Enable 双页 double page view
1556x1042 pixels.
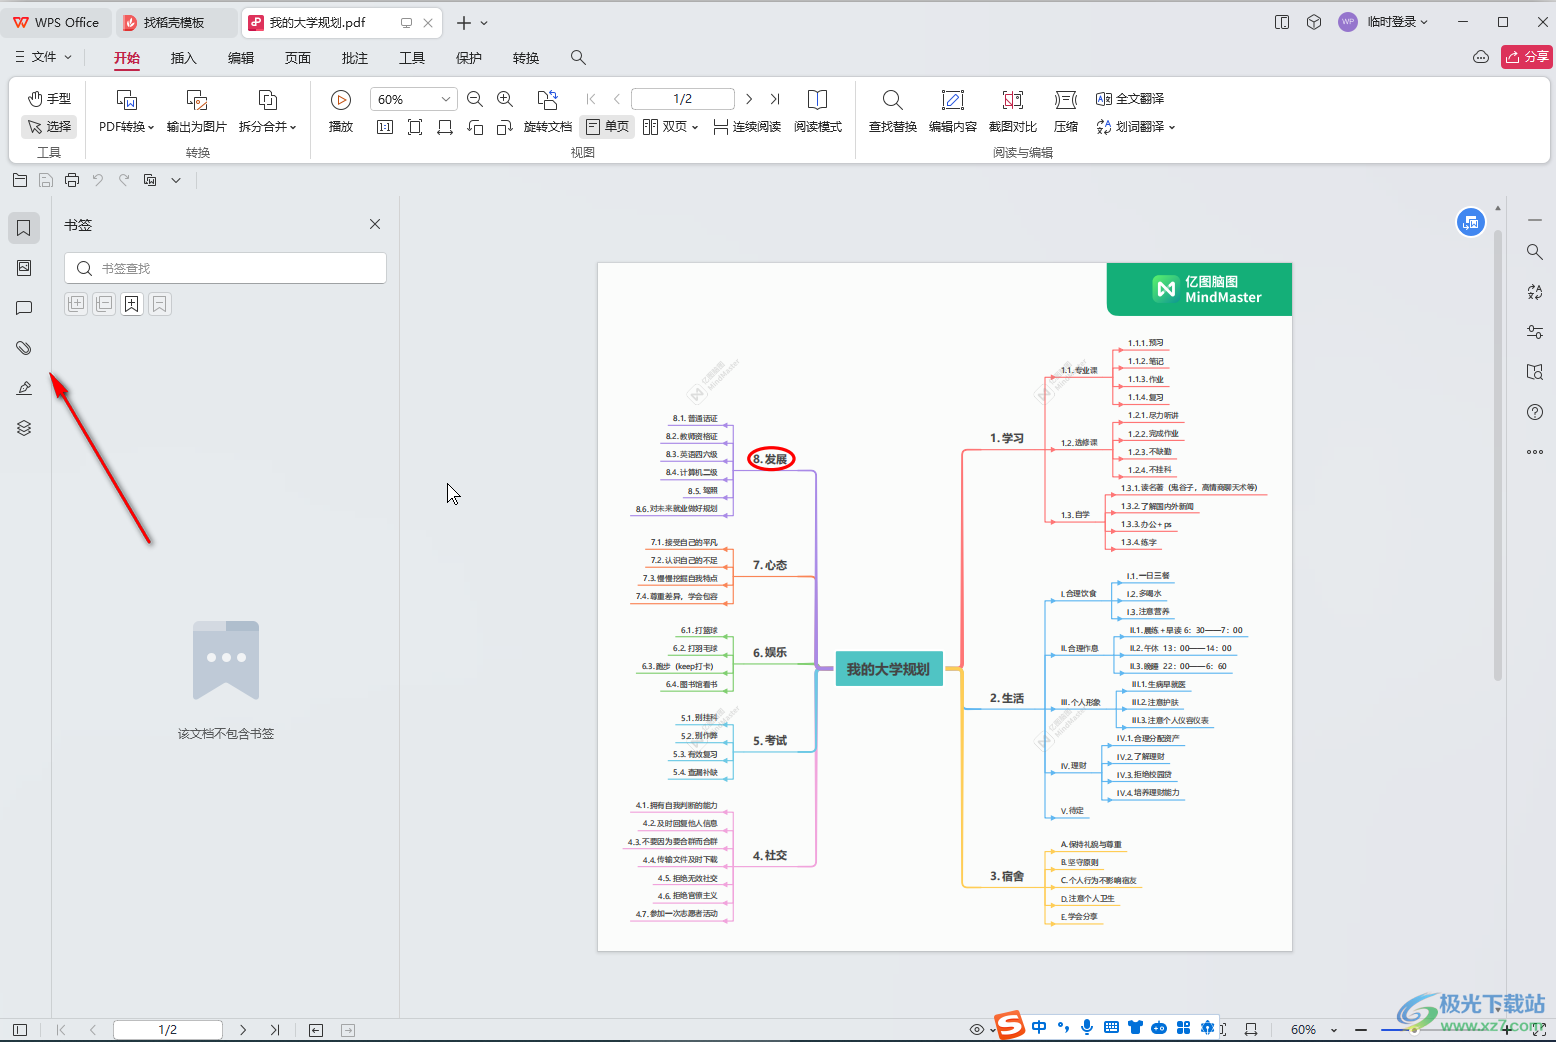point(670,127)
